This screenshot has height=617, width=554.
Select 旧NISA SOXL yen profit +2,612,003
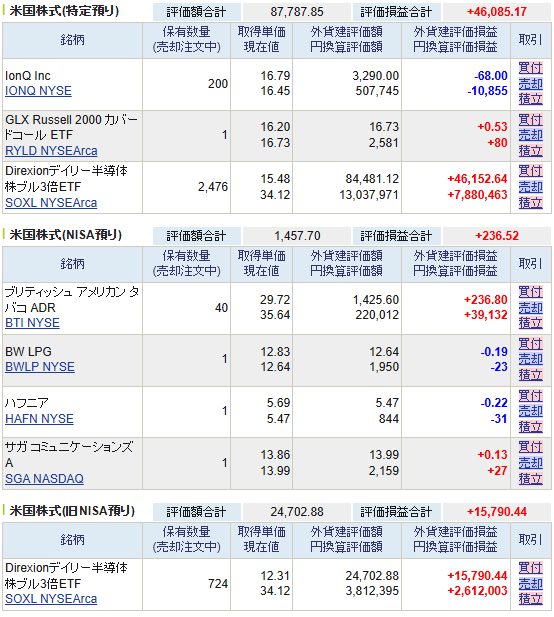(477, 591)
